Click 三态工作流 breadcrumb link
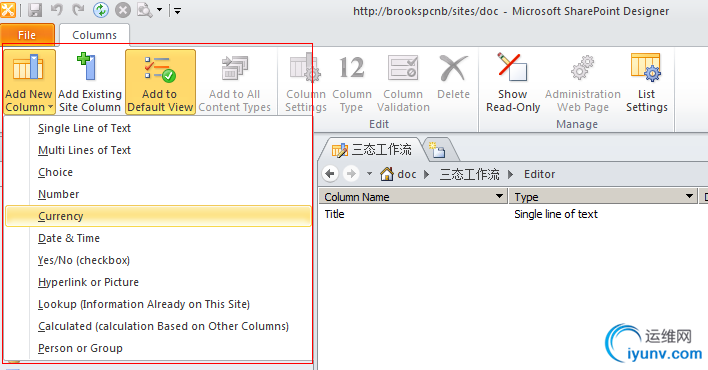Viewport: 708px width, 370px height. coord(470,174)
